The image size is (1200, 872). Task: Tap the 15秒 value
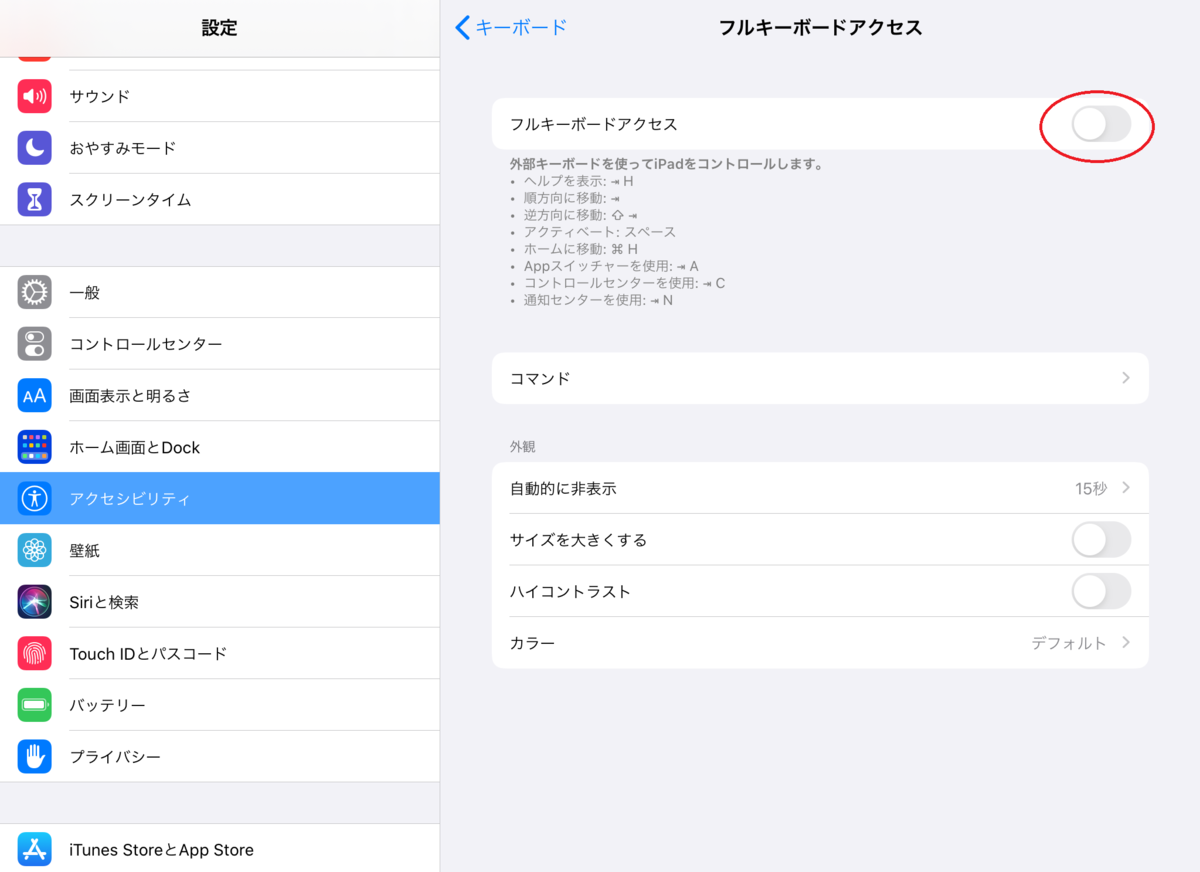pyautogui.click(x=1091, y=488)
